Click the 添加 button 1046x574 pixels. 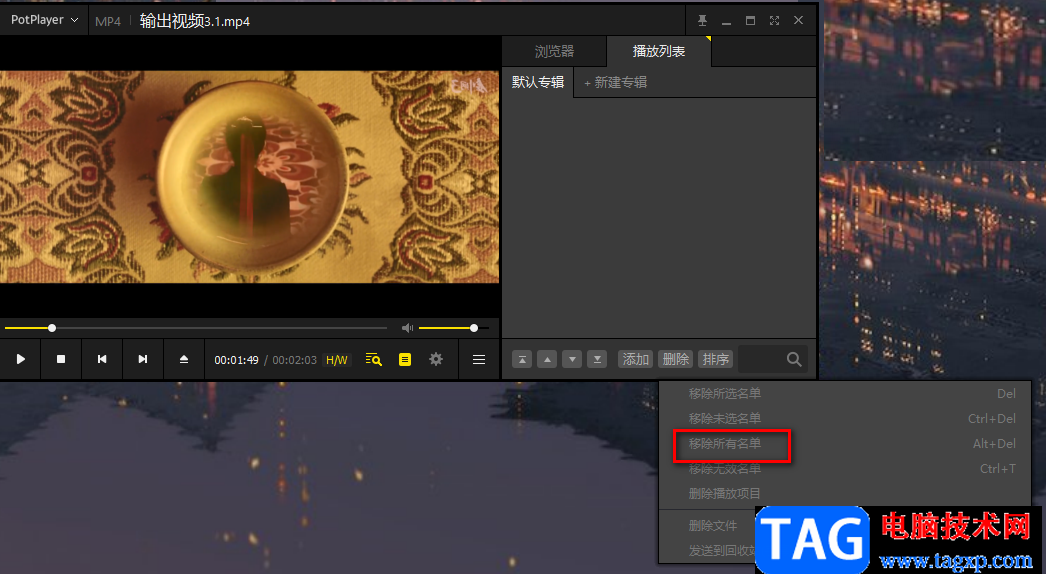tap(636, 359)
